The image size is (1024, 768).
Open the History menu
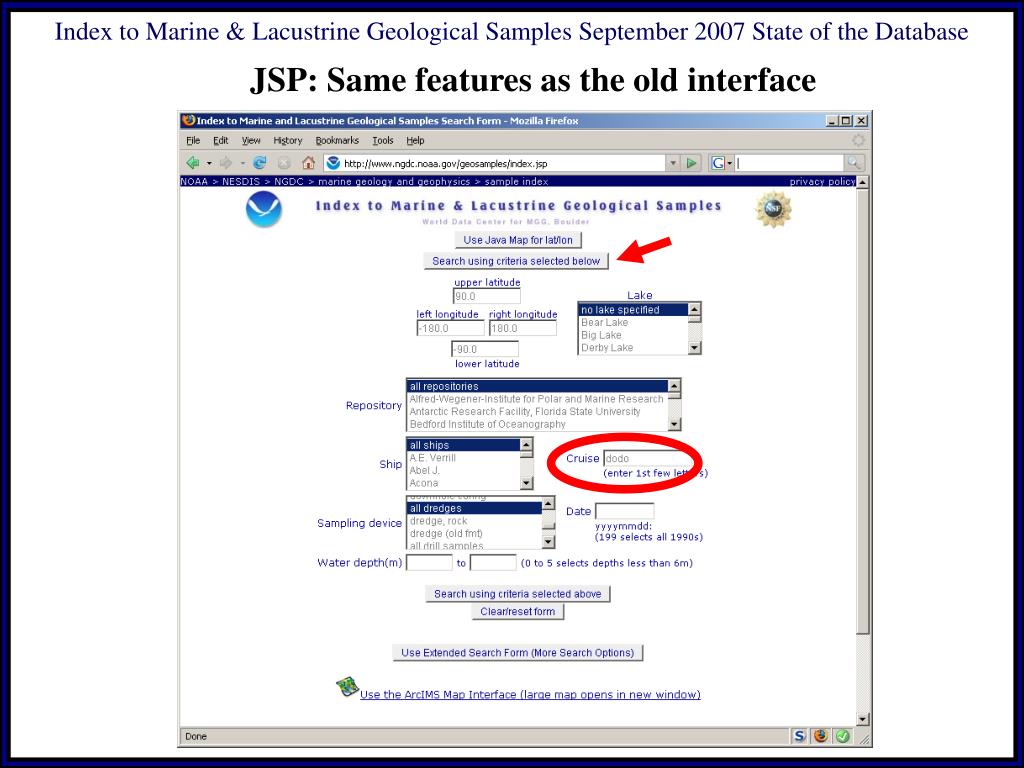(x=287, y=140)
